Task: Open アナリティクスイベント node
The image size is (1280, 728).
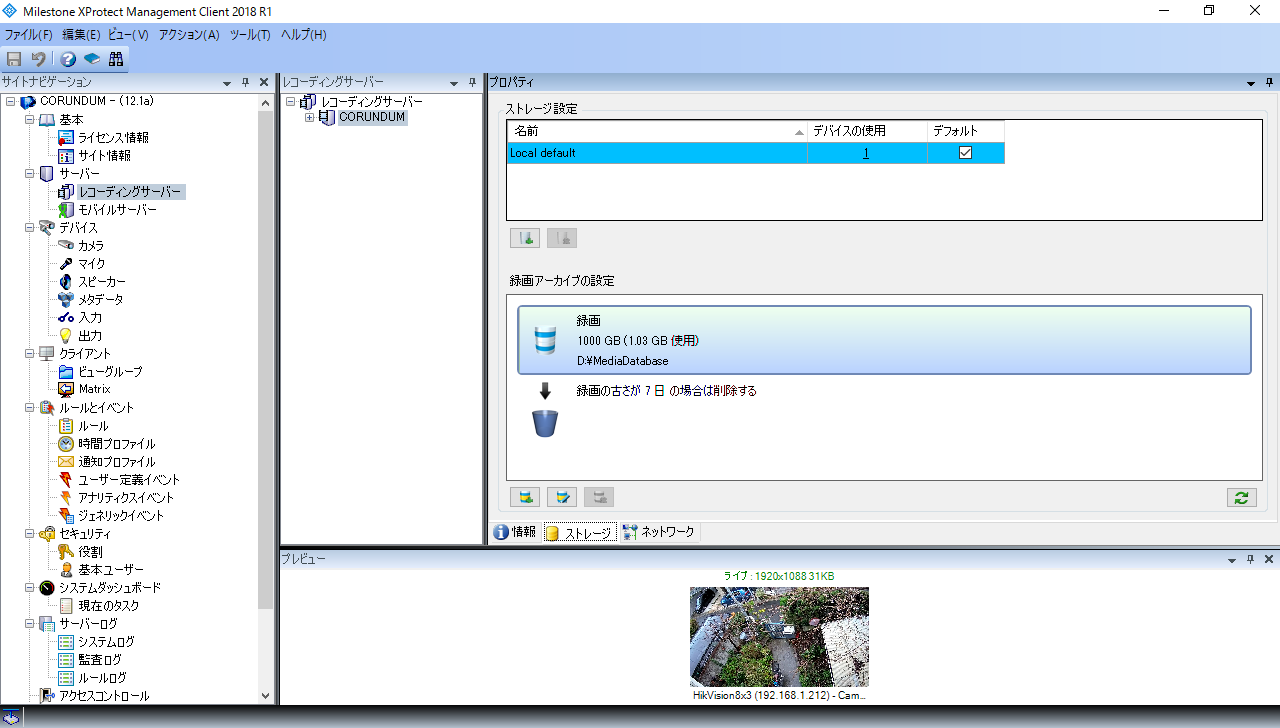Action: 126,498
